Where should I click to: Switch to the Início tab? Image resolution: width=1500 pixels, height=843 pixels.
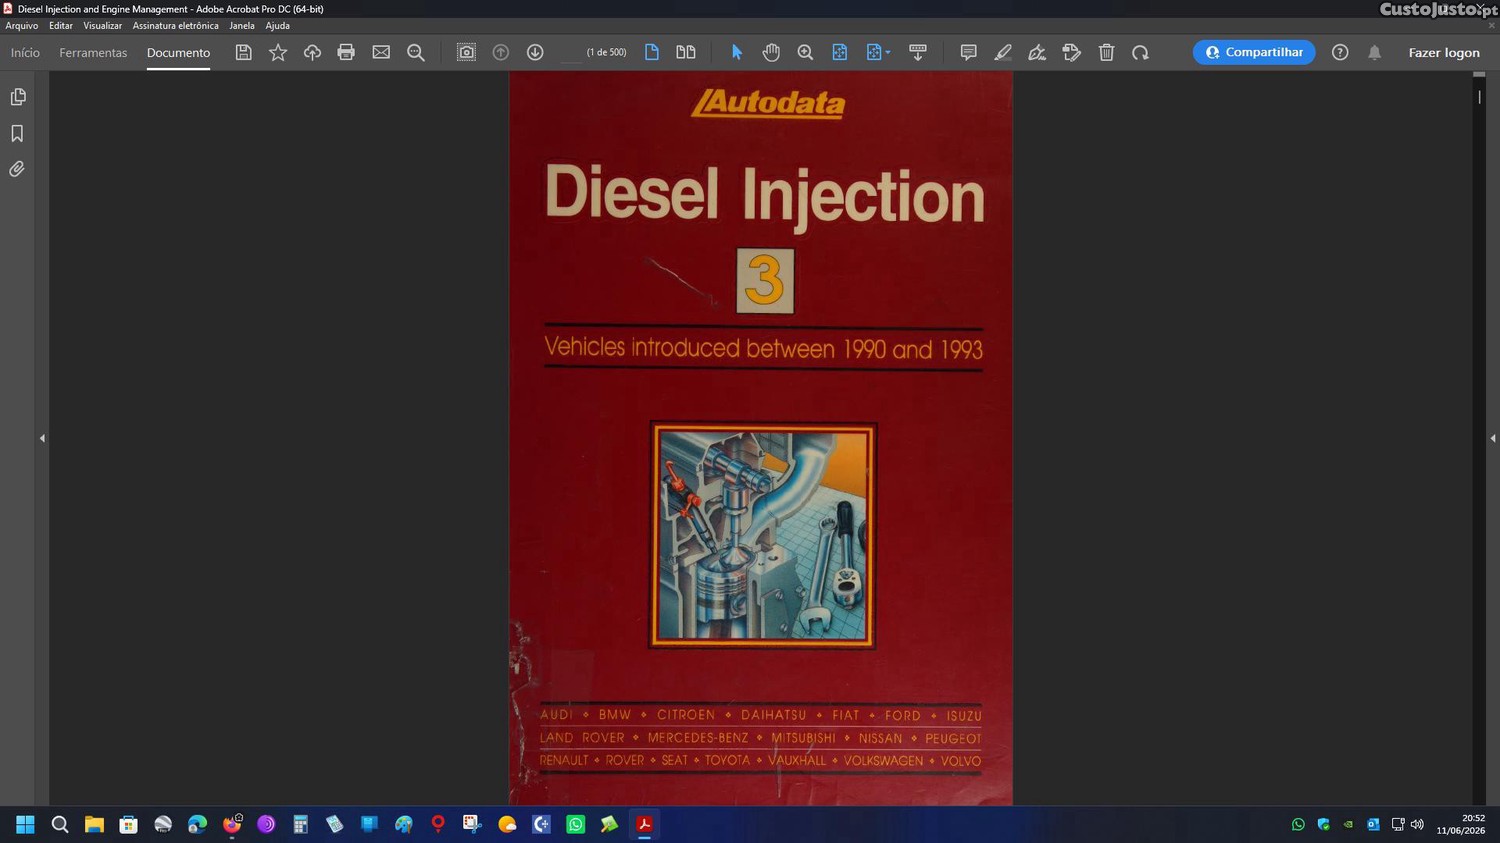coord(25,52)
